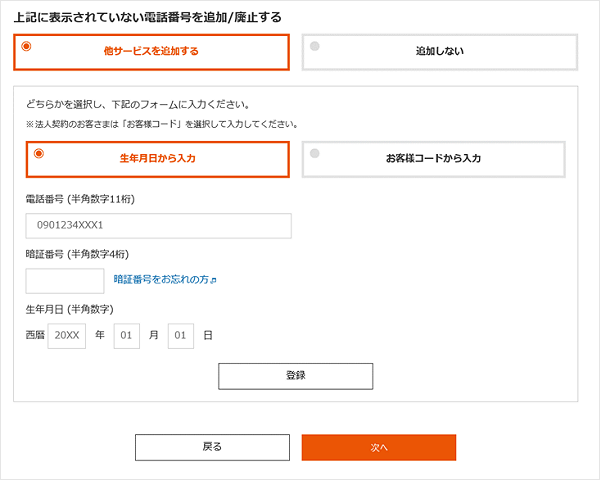Focus the empty 暗証番号 input box
Image resolution: width=600 pixels, height=480 pixels.
click(x=64, y=280)
